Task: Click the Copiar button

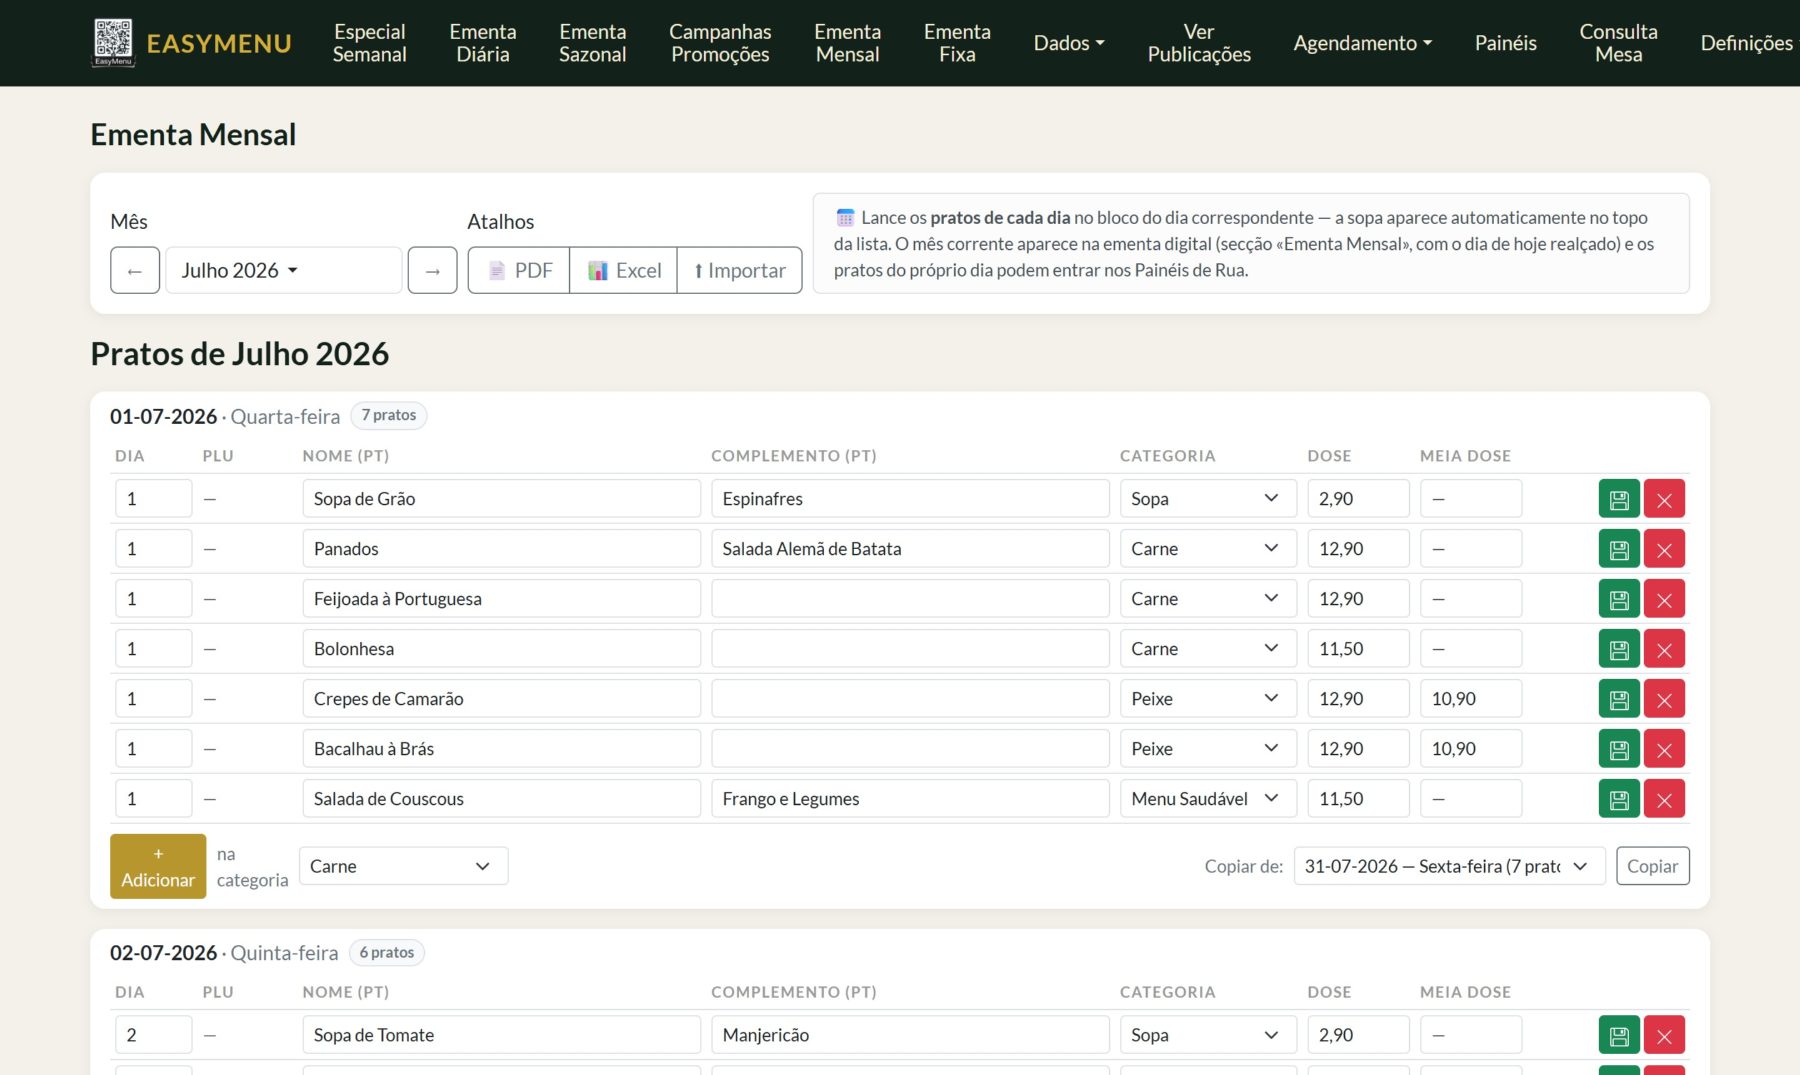Action: pos(1652,866)
